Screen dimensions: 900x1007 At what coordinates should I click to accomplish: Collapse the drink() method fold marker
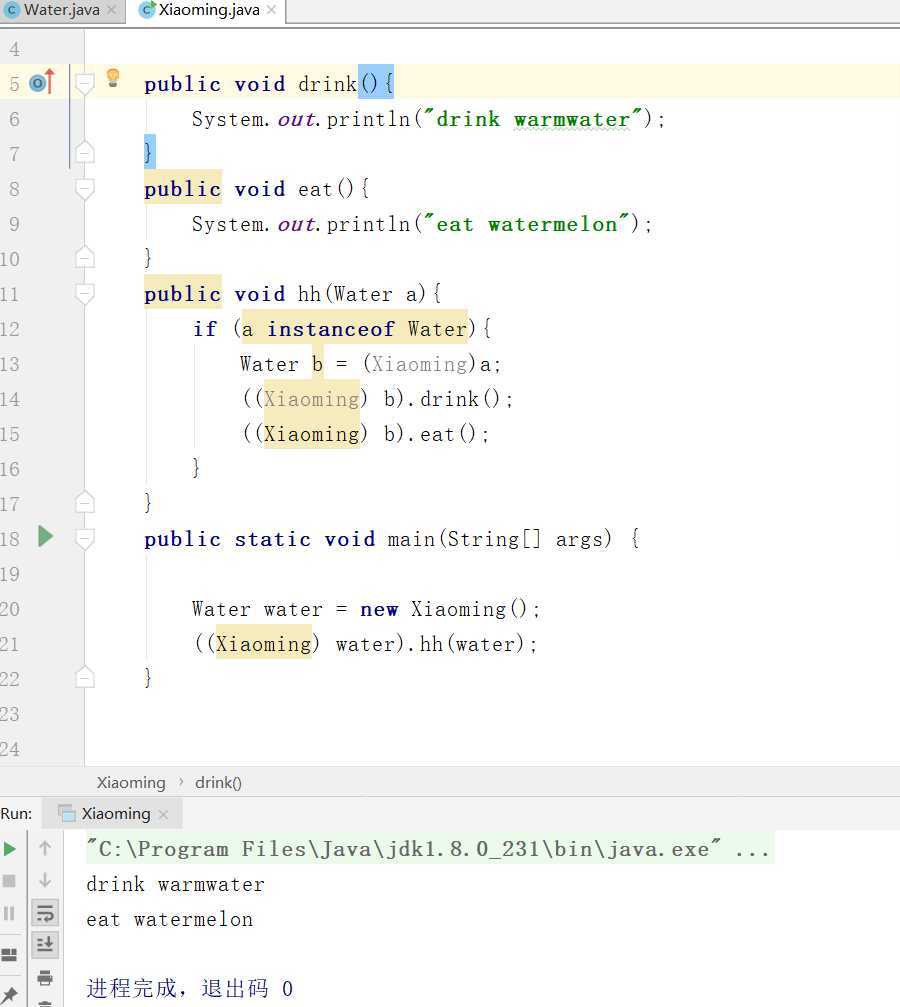coord(85,83)
